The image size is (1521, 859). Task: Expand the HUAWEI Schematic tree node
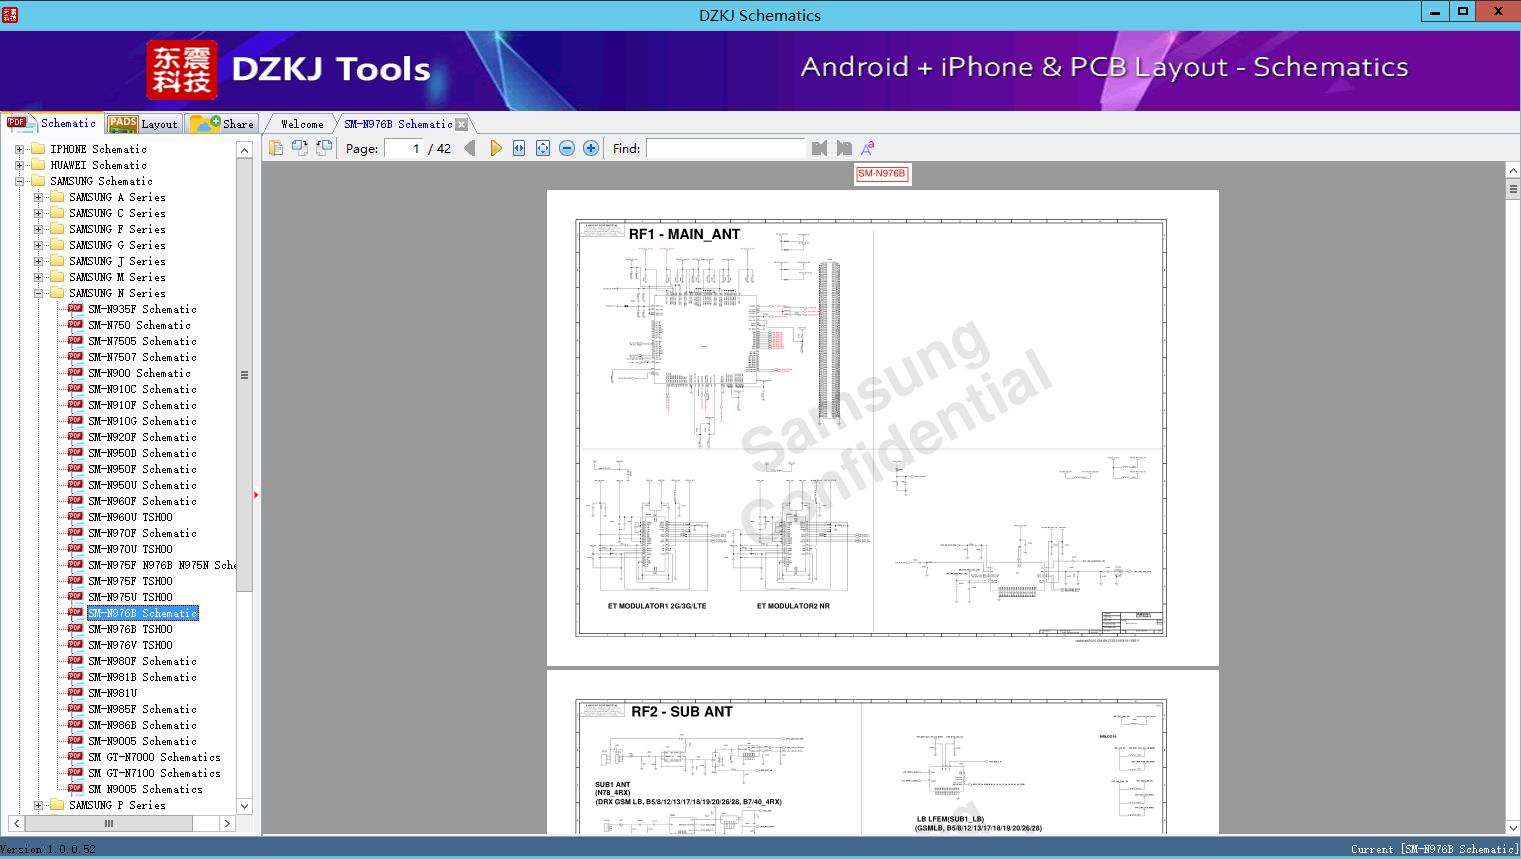coord(19,165)
